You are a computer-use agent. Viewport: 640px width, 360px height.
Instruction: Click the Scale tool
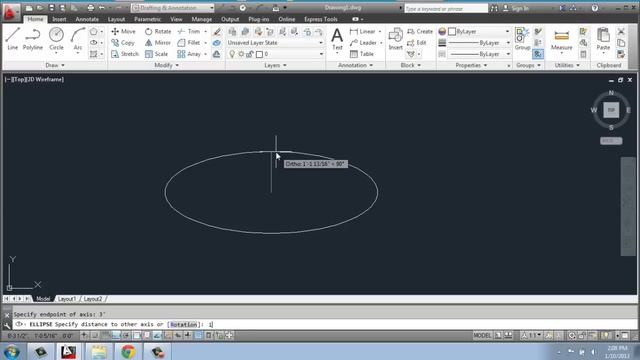(156, 54)
